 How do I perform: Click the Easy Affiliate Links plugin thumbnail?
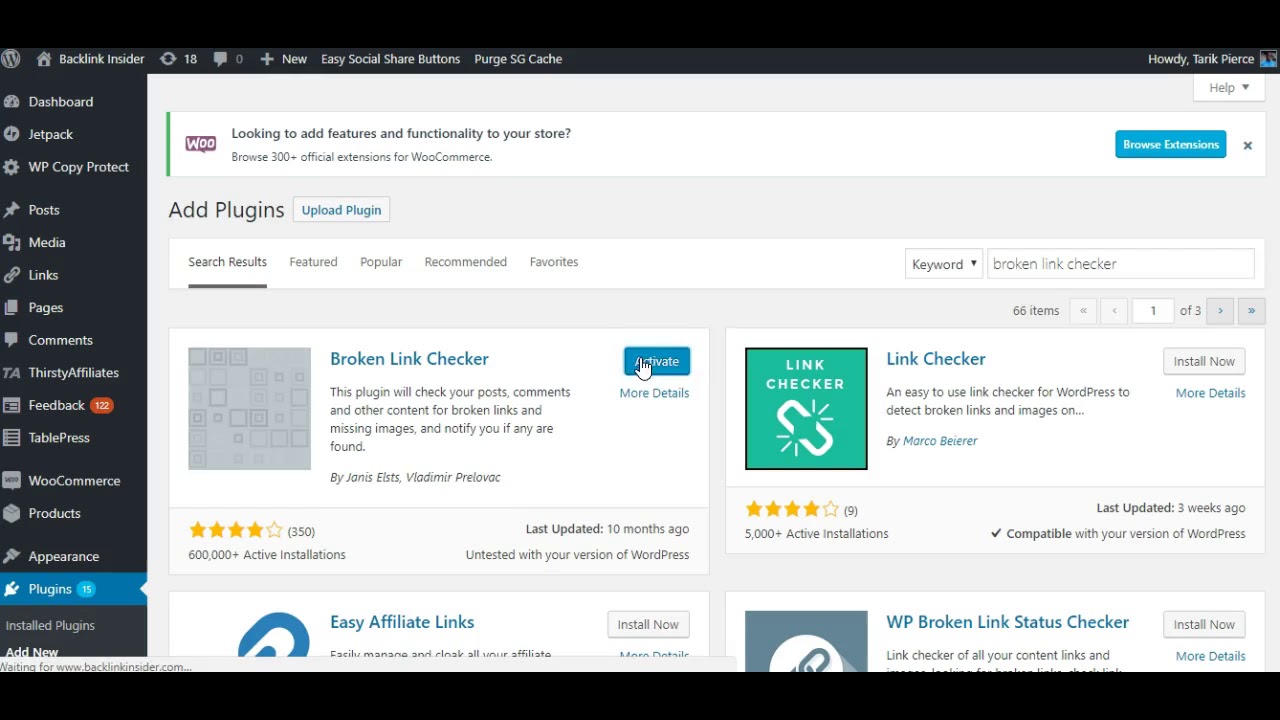point(273,634)
